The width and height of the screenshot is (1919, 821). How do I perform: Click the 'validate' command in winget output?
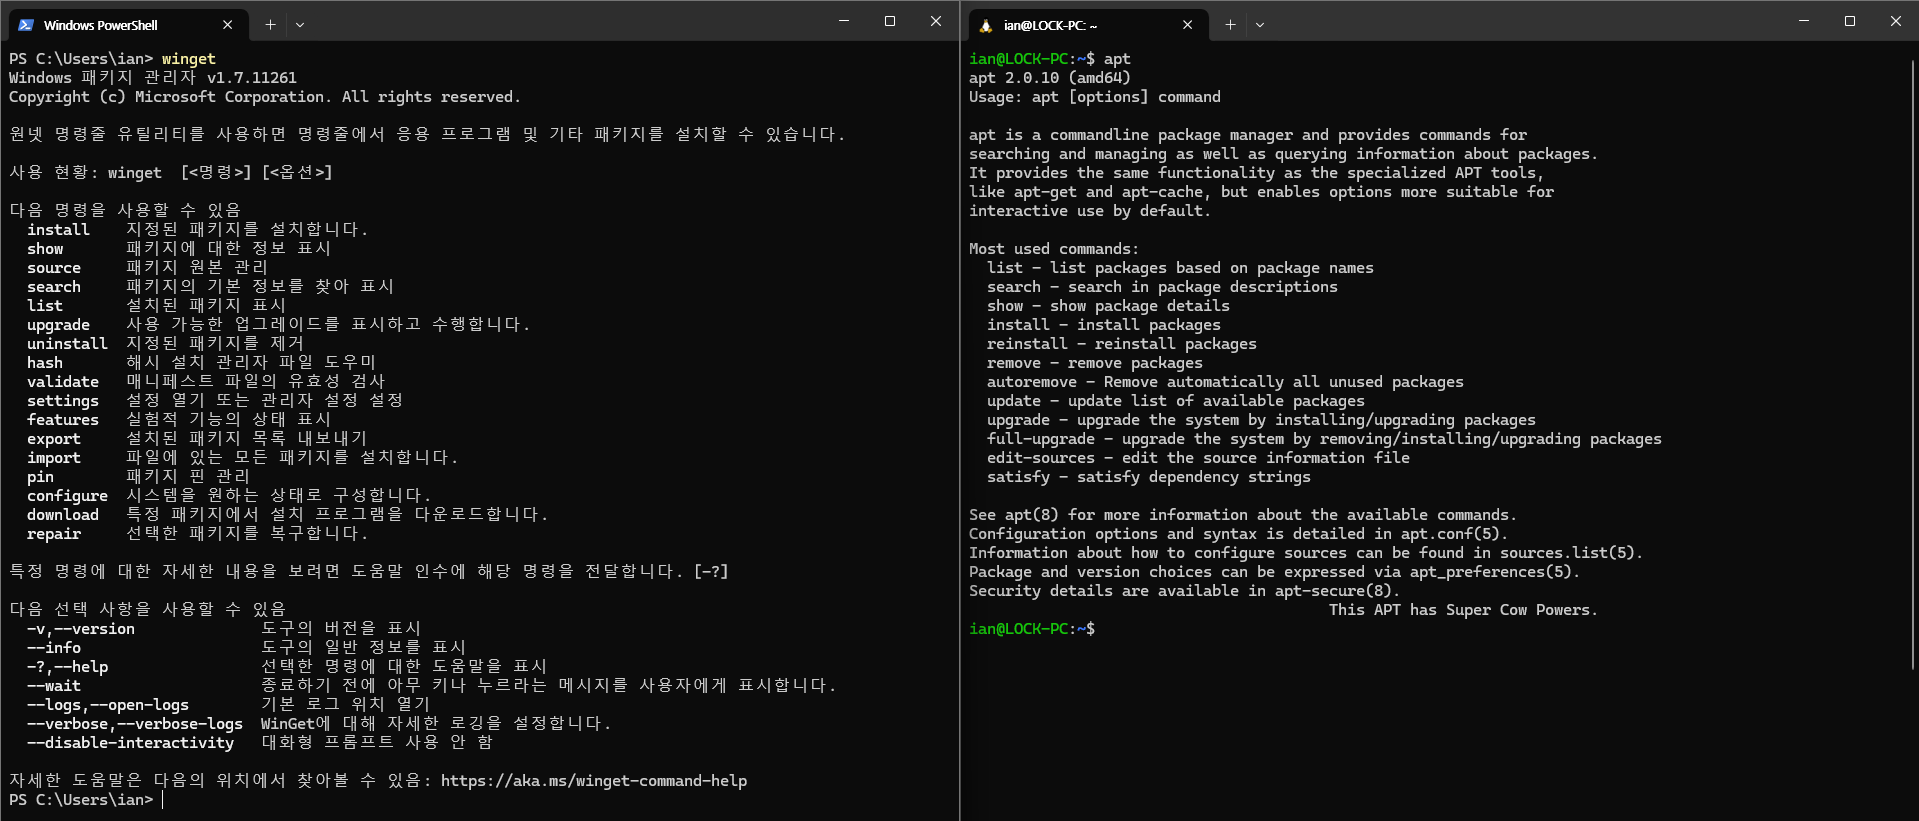63,382
